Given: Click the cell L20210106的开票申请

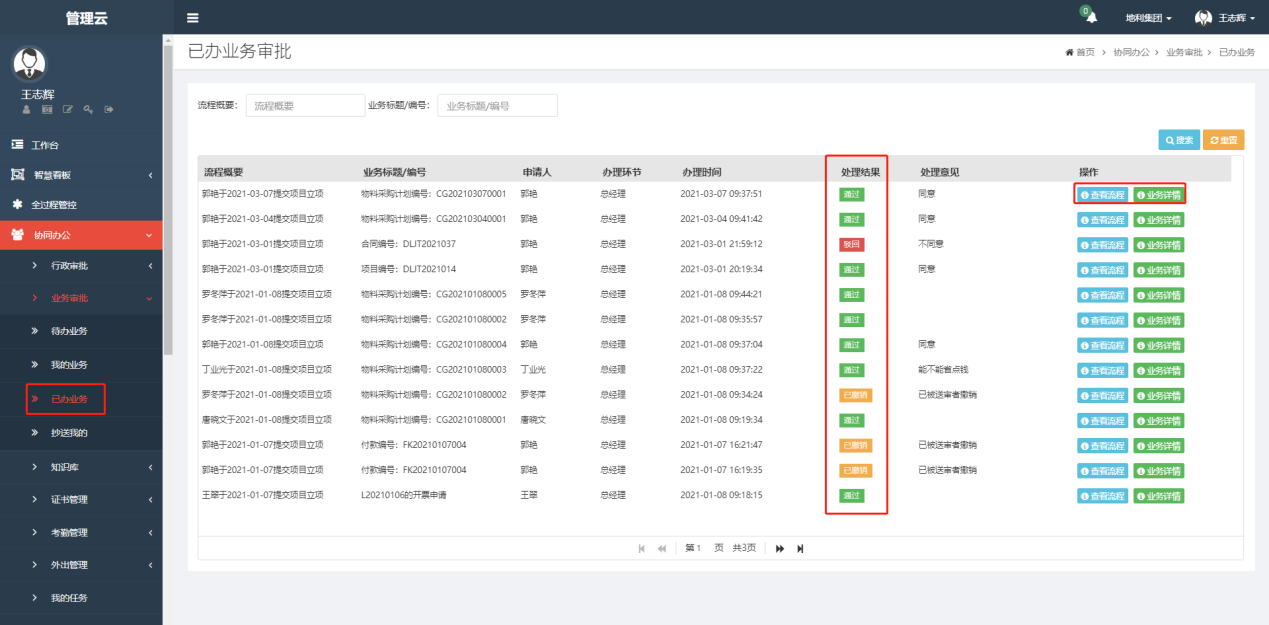Looking at the screenshot, I should click(404, 495).
